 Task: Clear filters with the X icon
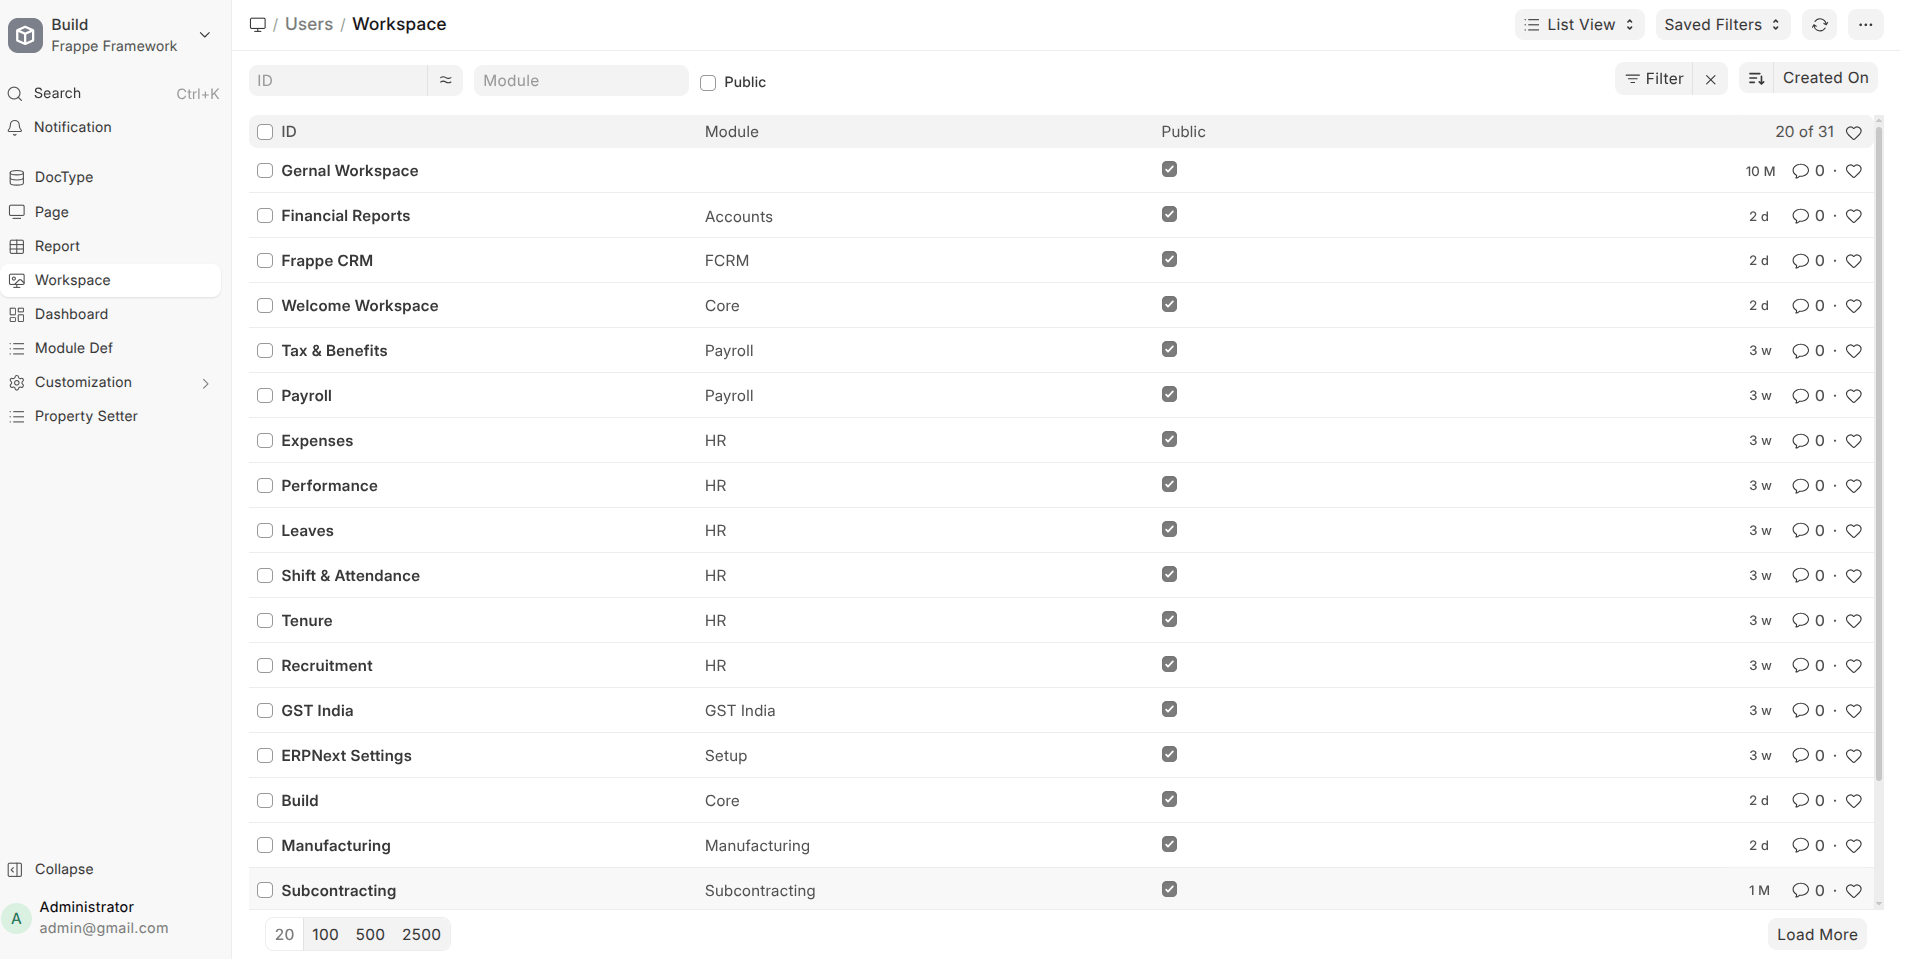pyautogui.click(x=1711, y=79)
